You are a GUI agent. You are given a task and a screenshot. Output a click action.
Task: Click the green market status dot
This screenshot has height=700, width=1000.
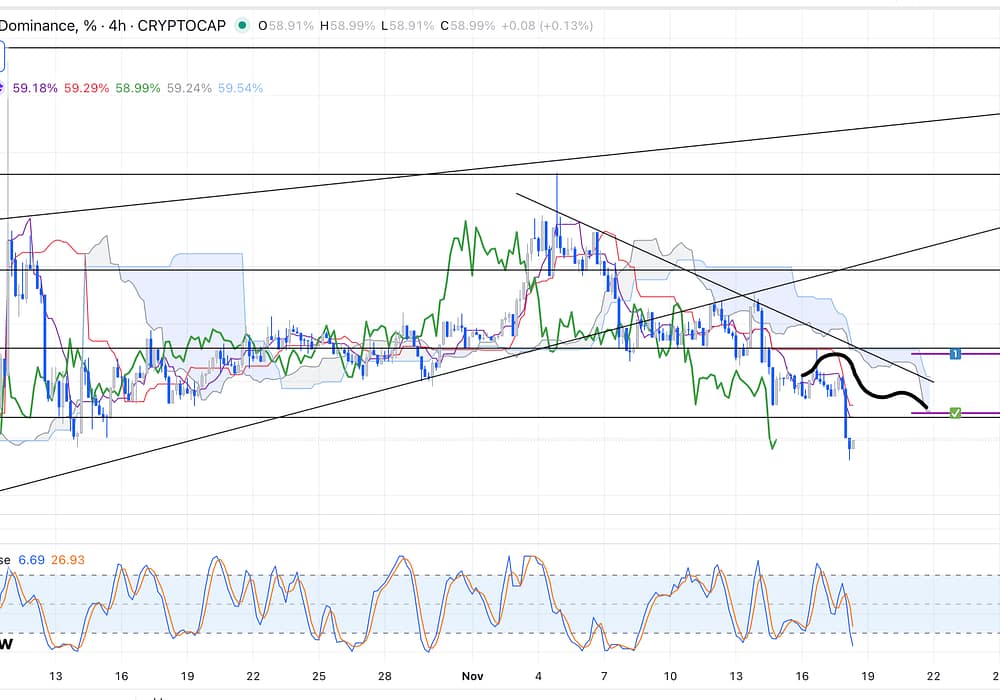(x=242, y=27)
